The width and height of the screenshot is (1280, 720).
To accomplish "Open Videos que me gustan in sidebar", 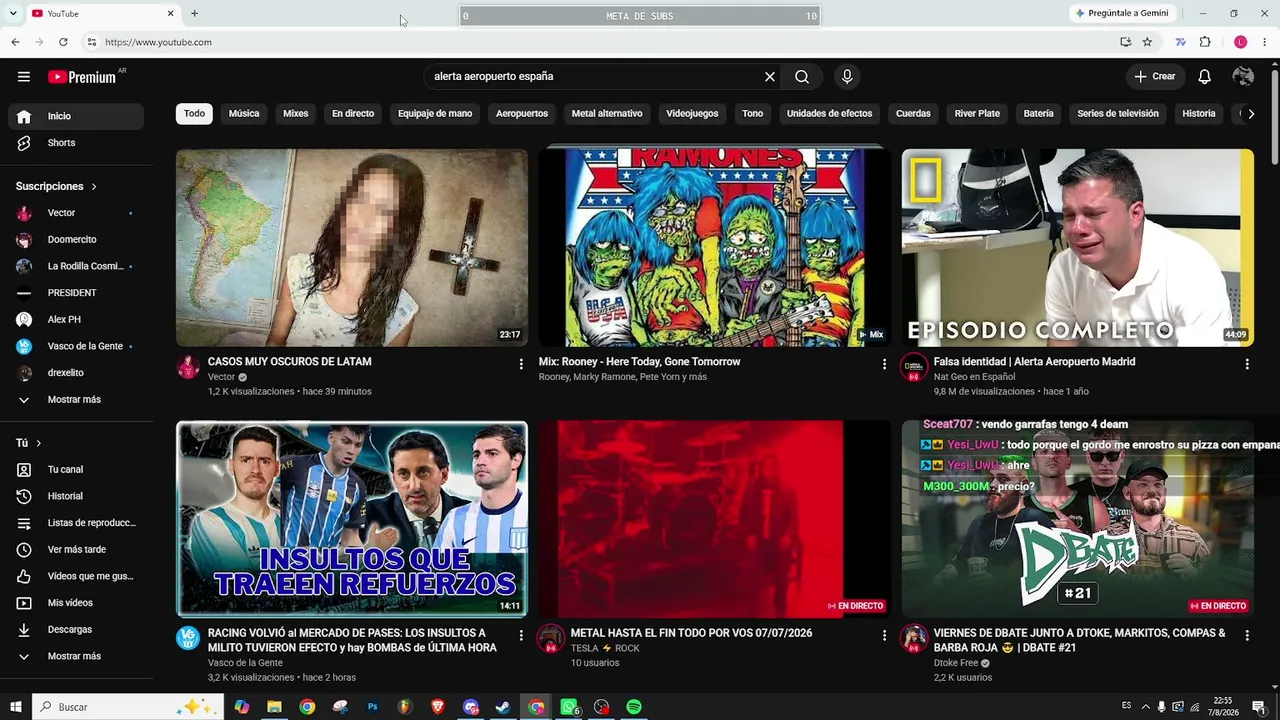I will click(76, 576).
